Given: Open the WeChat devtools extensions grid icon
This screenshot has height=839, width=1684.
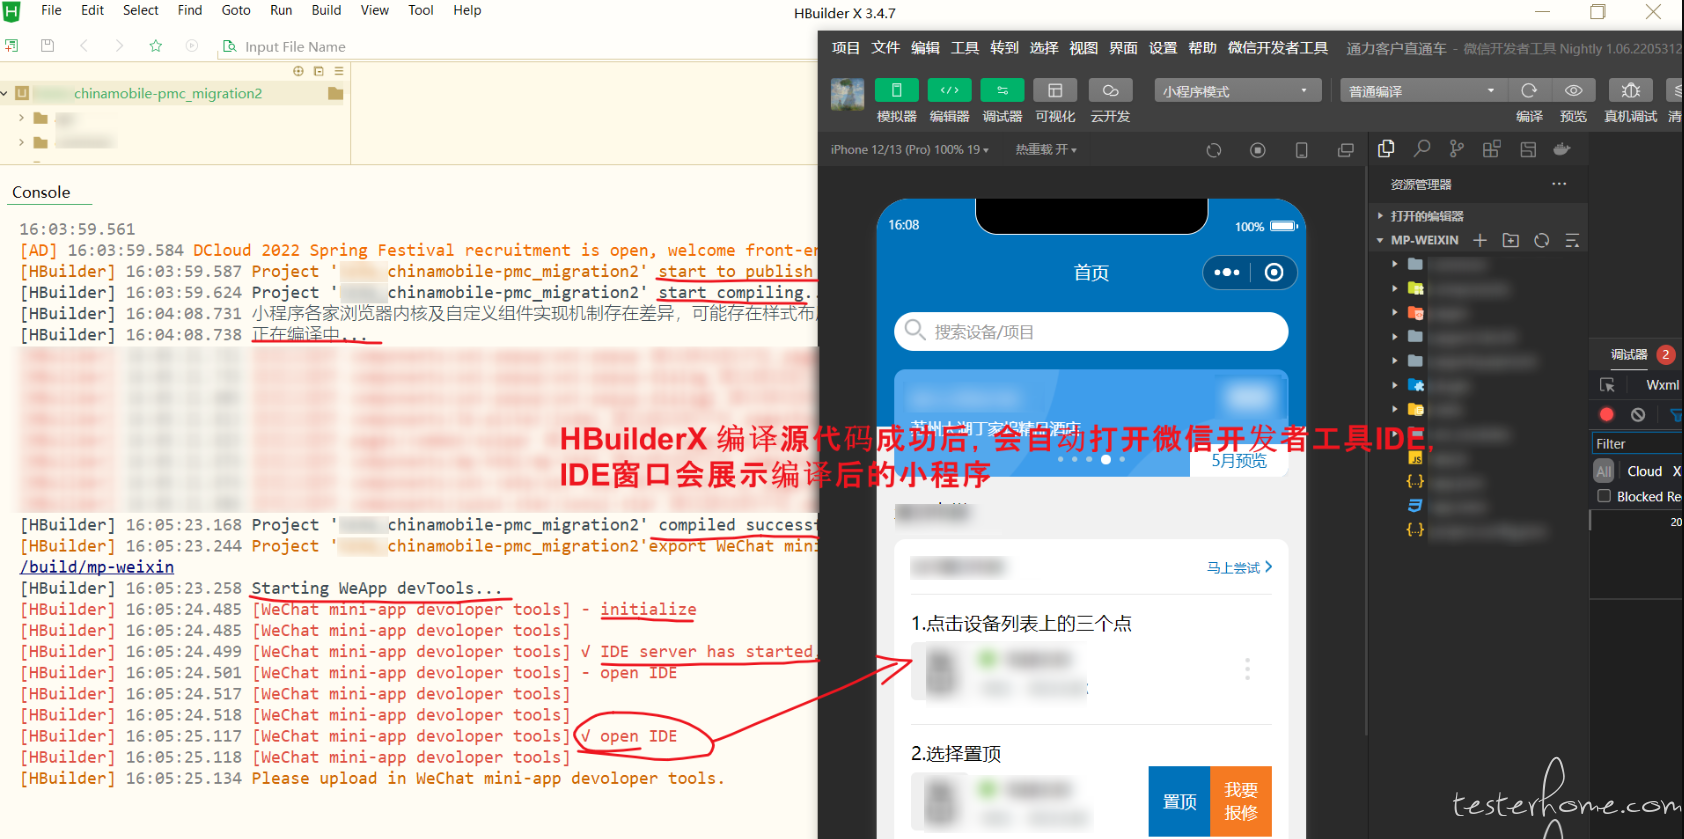Looking at the screenshot, I should (x=1491, y=149).
